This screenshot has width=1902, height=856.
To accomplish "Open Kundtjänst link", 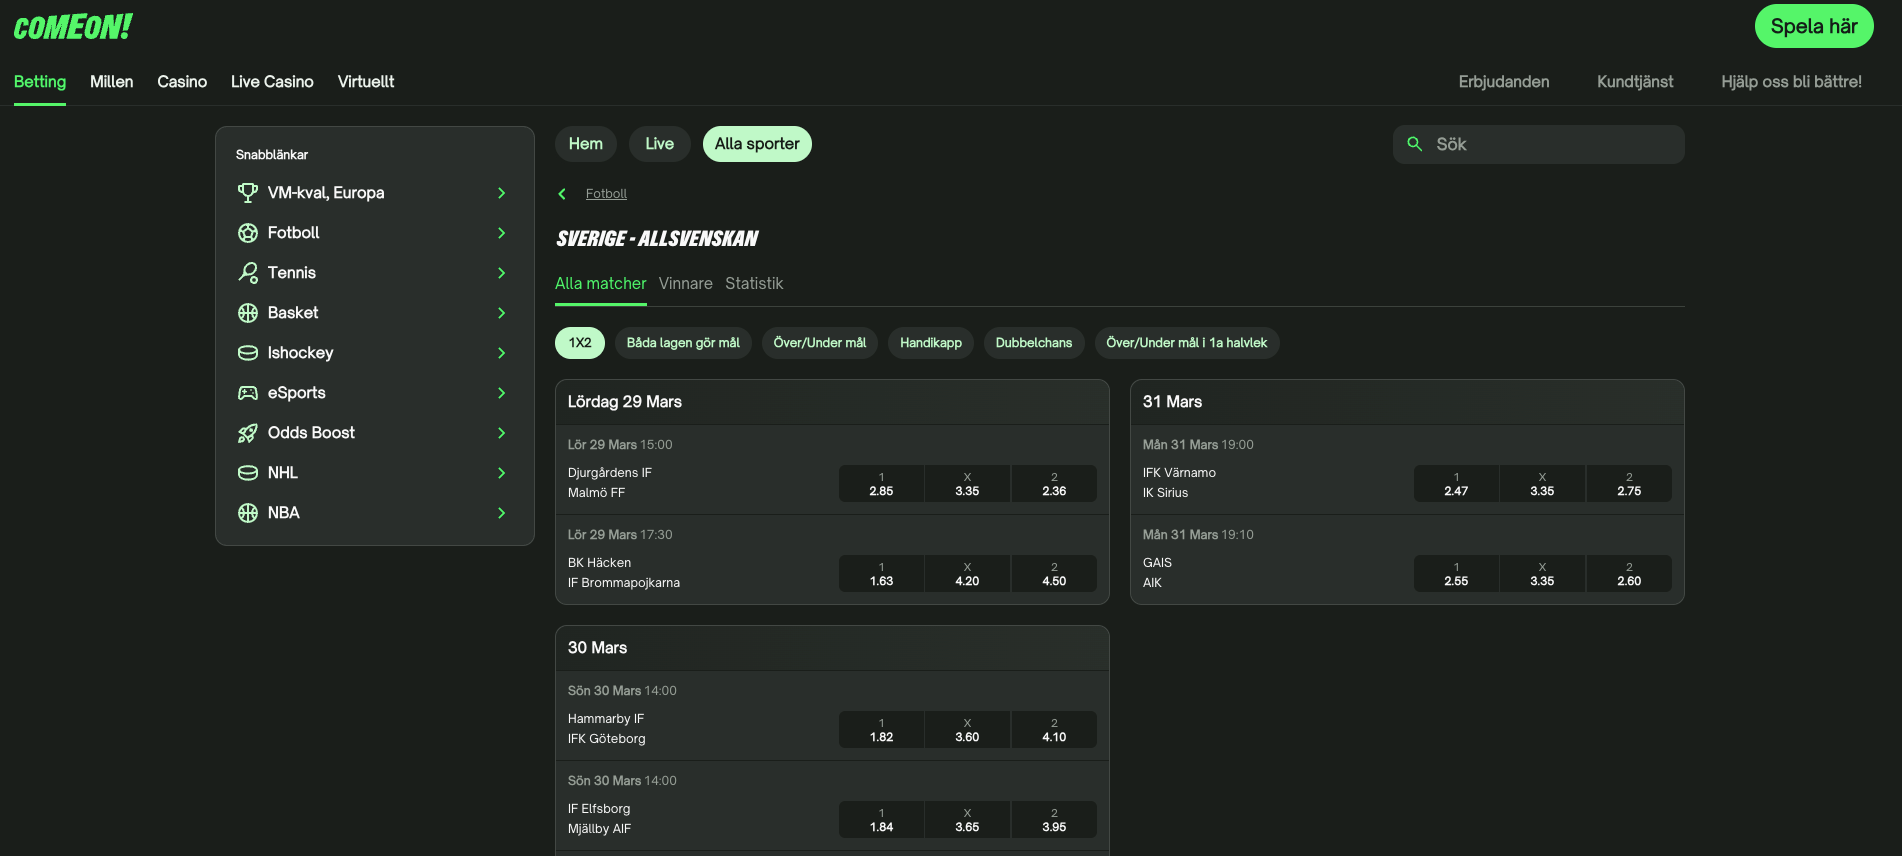I will click(x=1635, y=82).
